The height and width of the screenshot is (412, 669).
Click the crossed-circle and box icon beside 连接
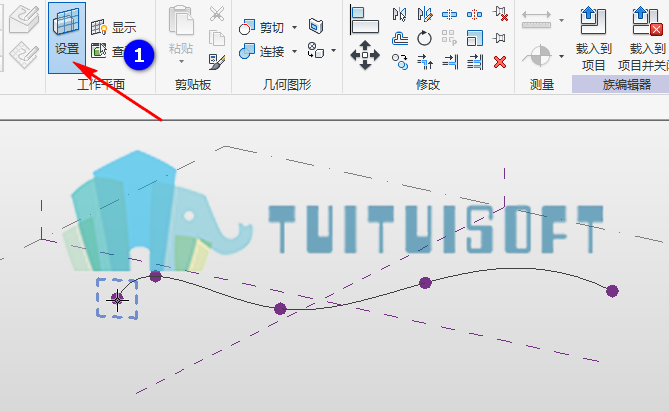316,50
